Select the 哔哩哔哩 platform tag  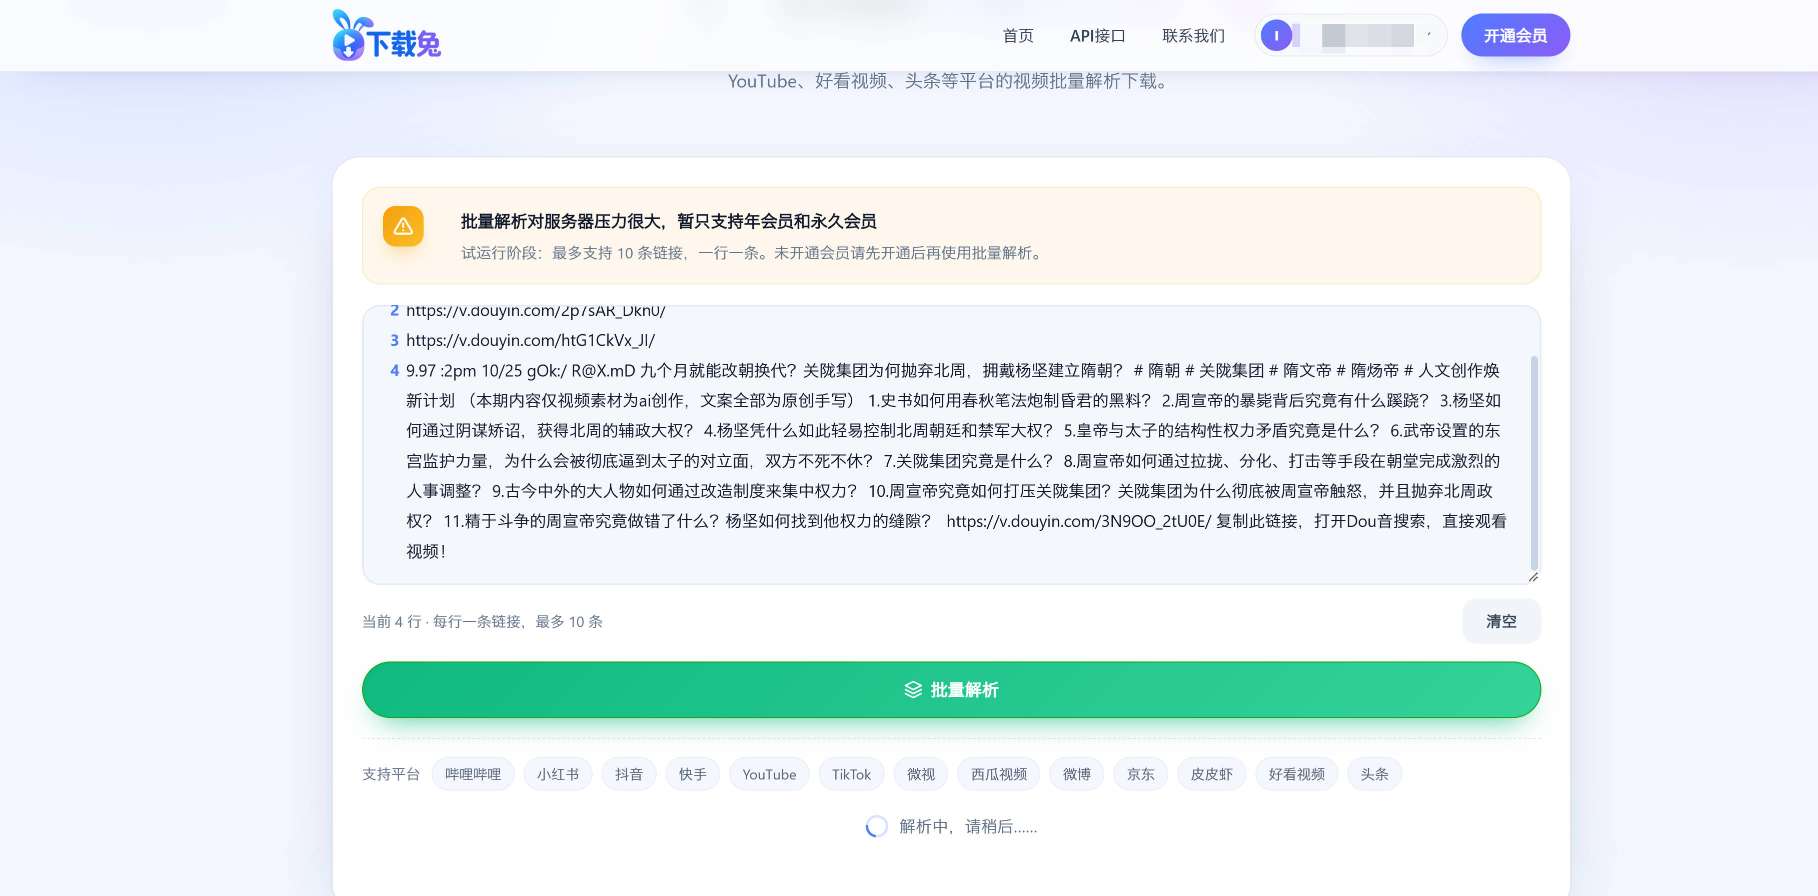(473, 774)
